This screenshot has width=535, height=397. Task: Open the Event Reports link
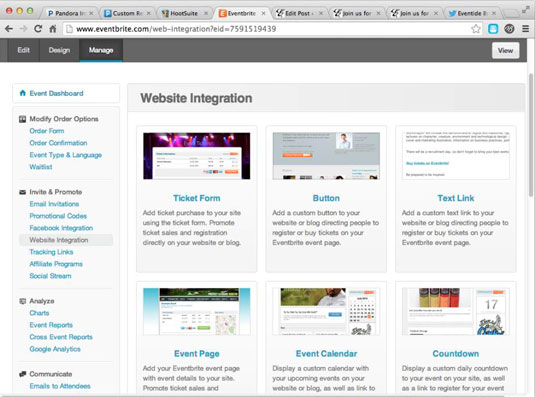(51, 325)
